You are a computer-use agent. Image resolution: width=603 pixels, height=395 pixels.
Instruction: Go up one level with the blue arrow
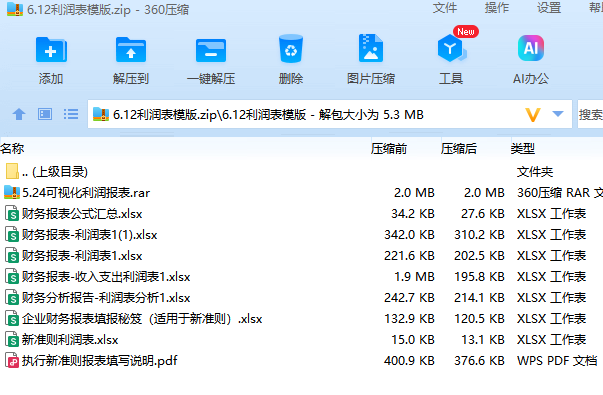pyautogui.click(x=19, y=114)
